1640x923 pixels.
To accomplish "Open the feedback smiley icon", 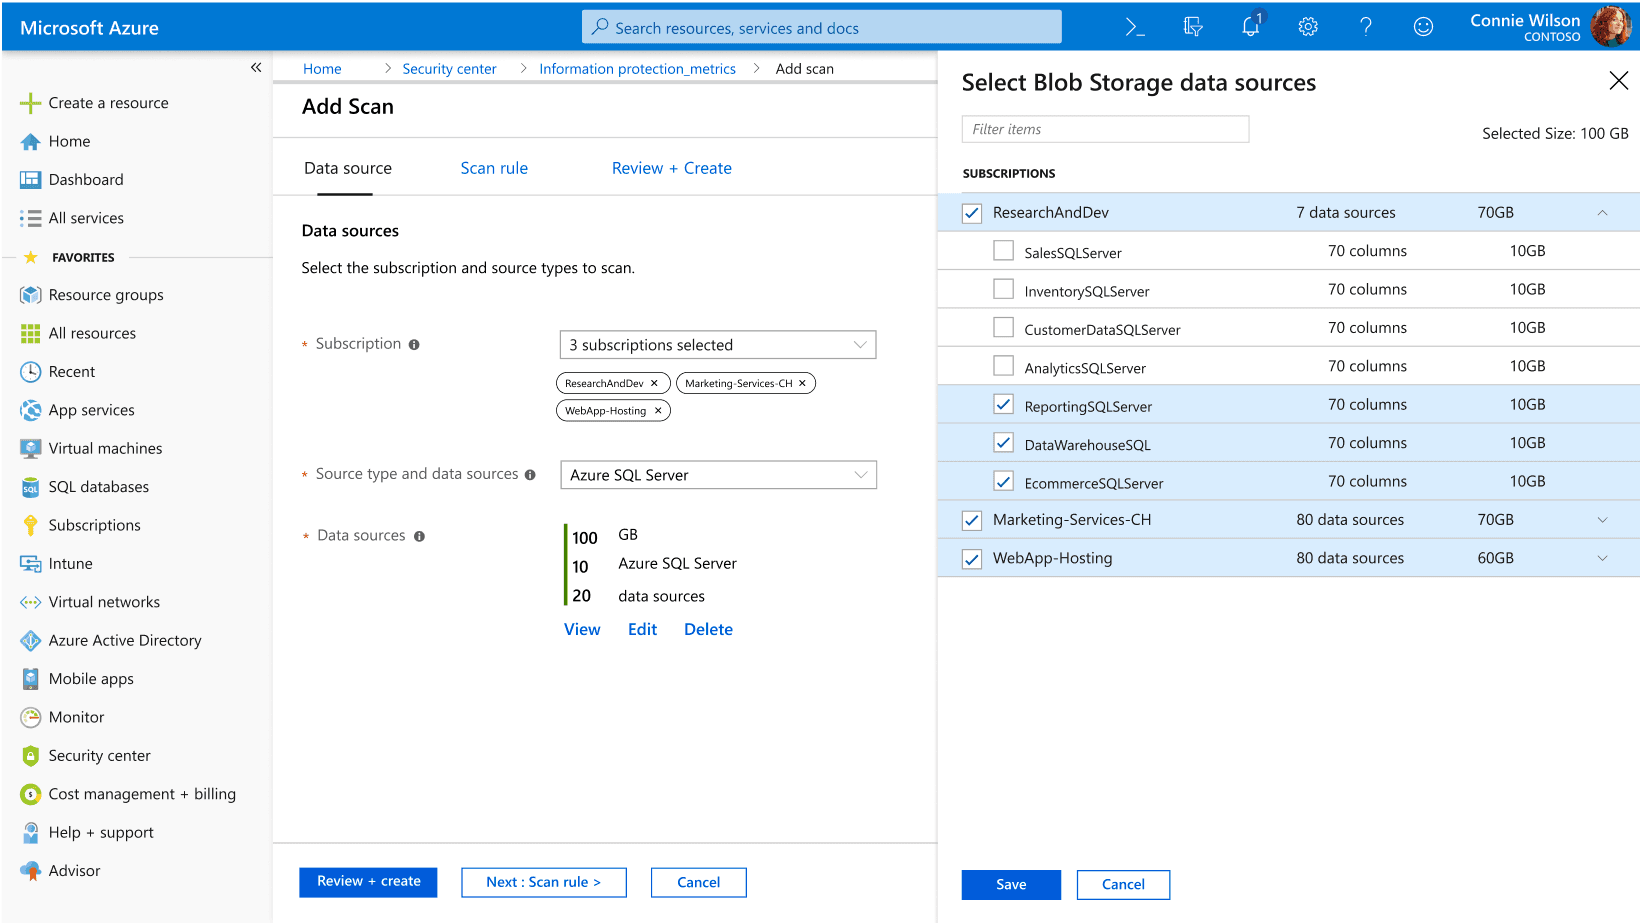I will [1423, 27].
